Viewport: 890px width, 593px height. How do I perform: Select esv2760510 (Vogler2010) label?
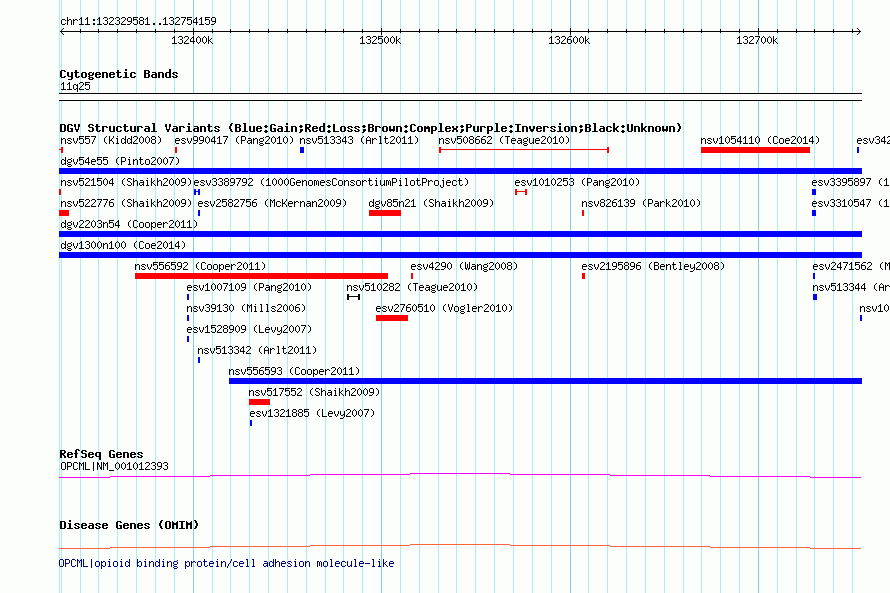point(444,308)
